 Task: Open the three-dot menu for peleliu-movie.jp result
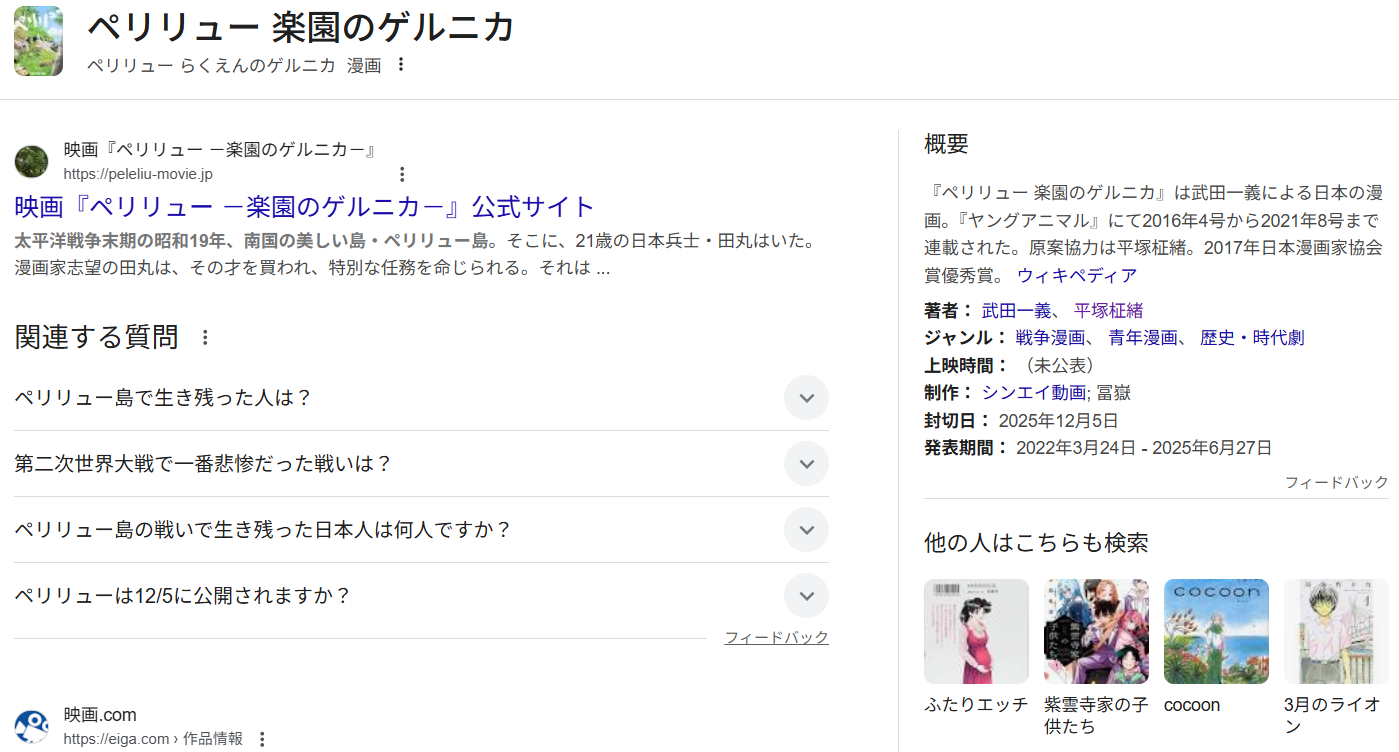[402, 174]
